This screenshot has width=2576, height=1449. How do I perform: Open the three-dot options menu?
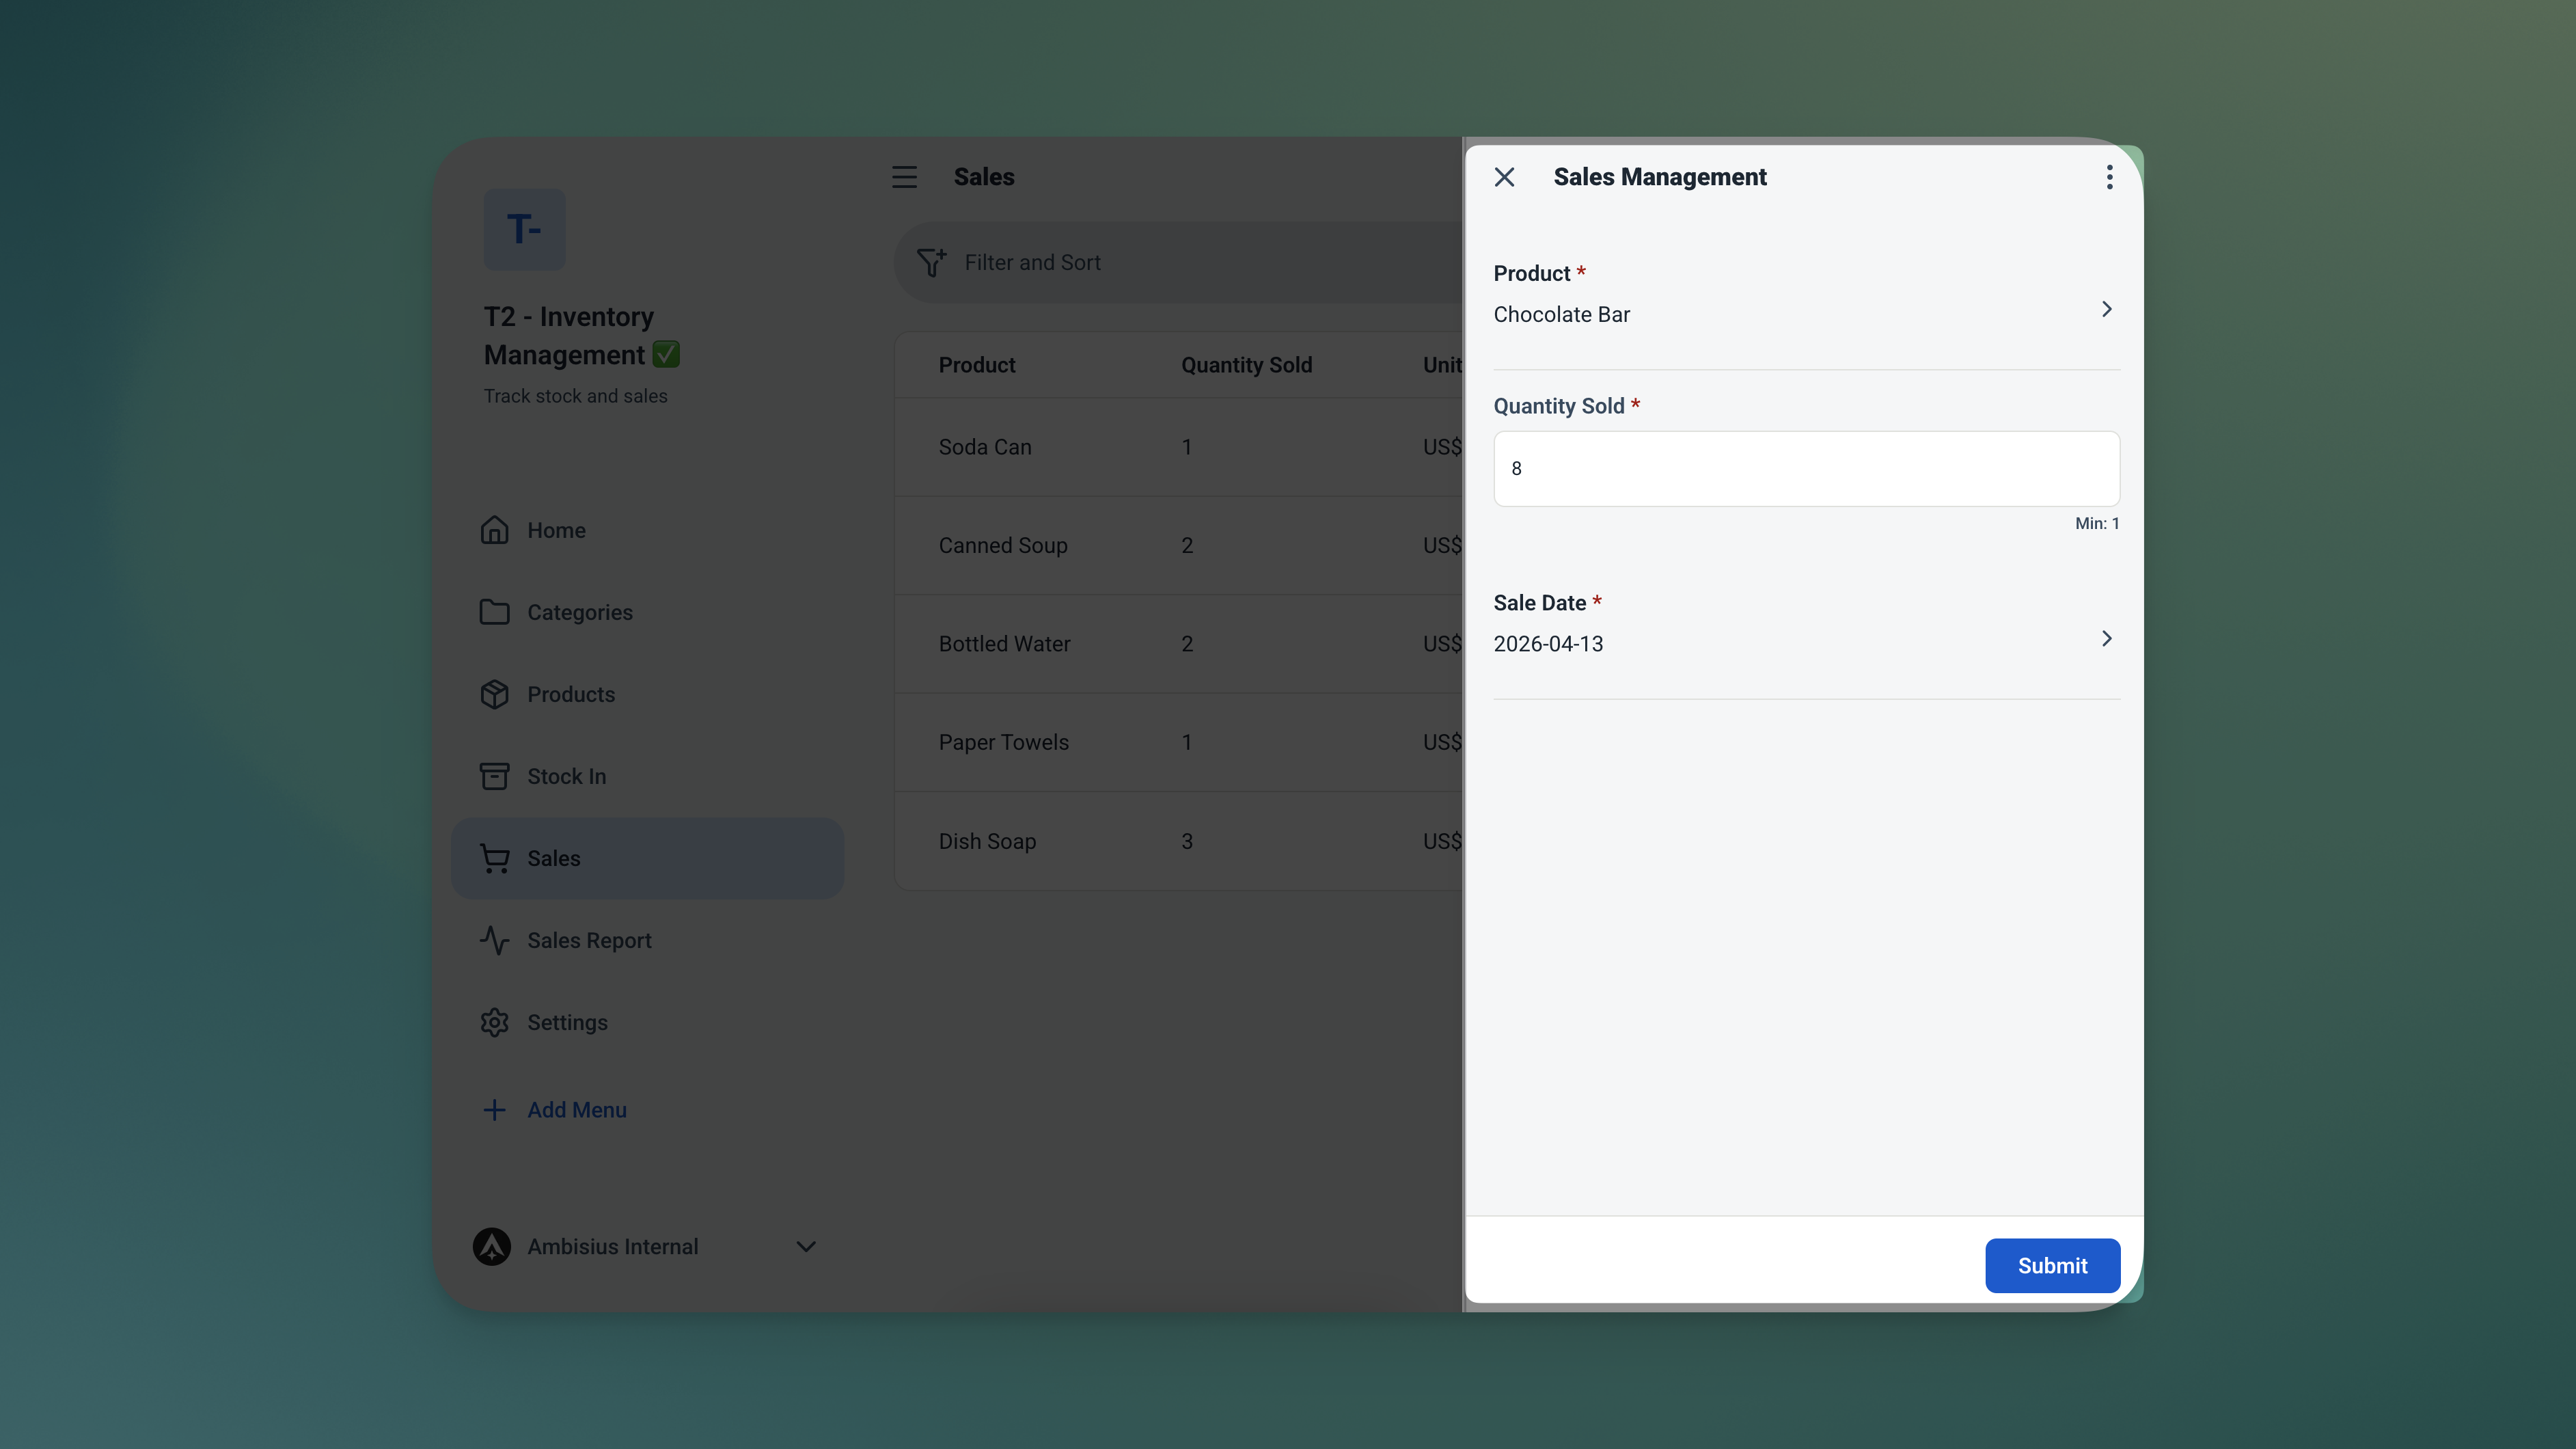coord(2109,177)
